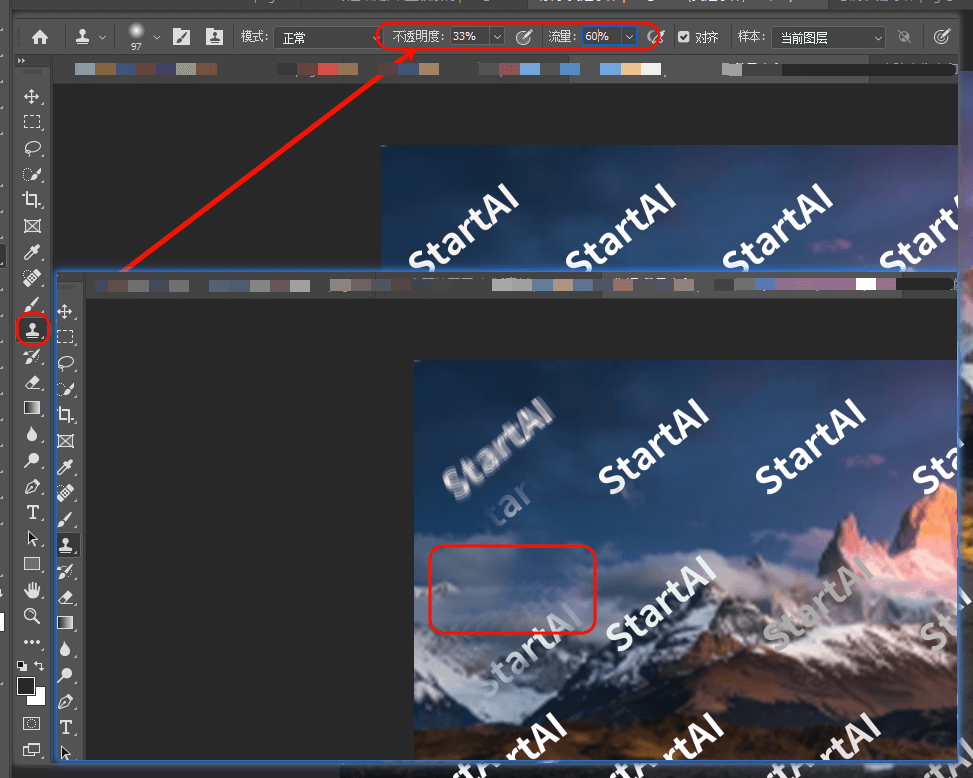Swap foreground and background colors arrow icon
The width and height of the screenshot is (973, 778).
(x=40, y=666)
